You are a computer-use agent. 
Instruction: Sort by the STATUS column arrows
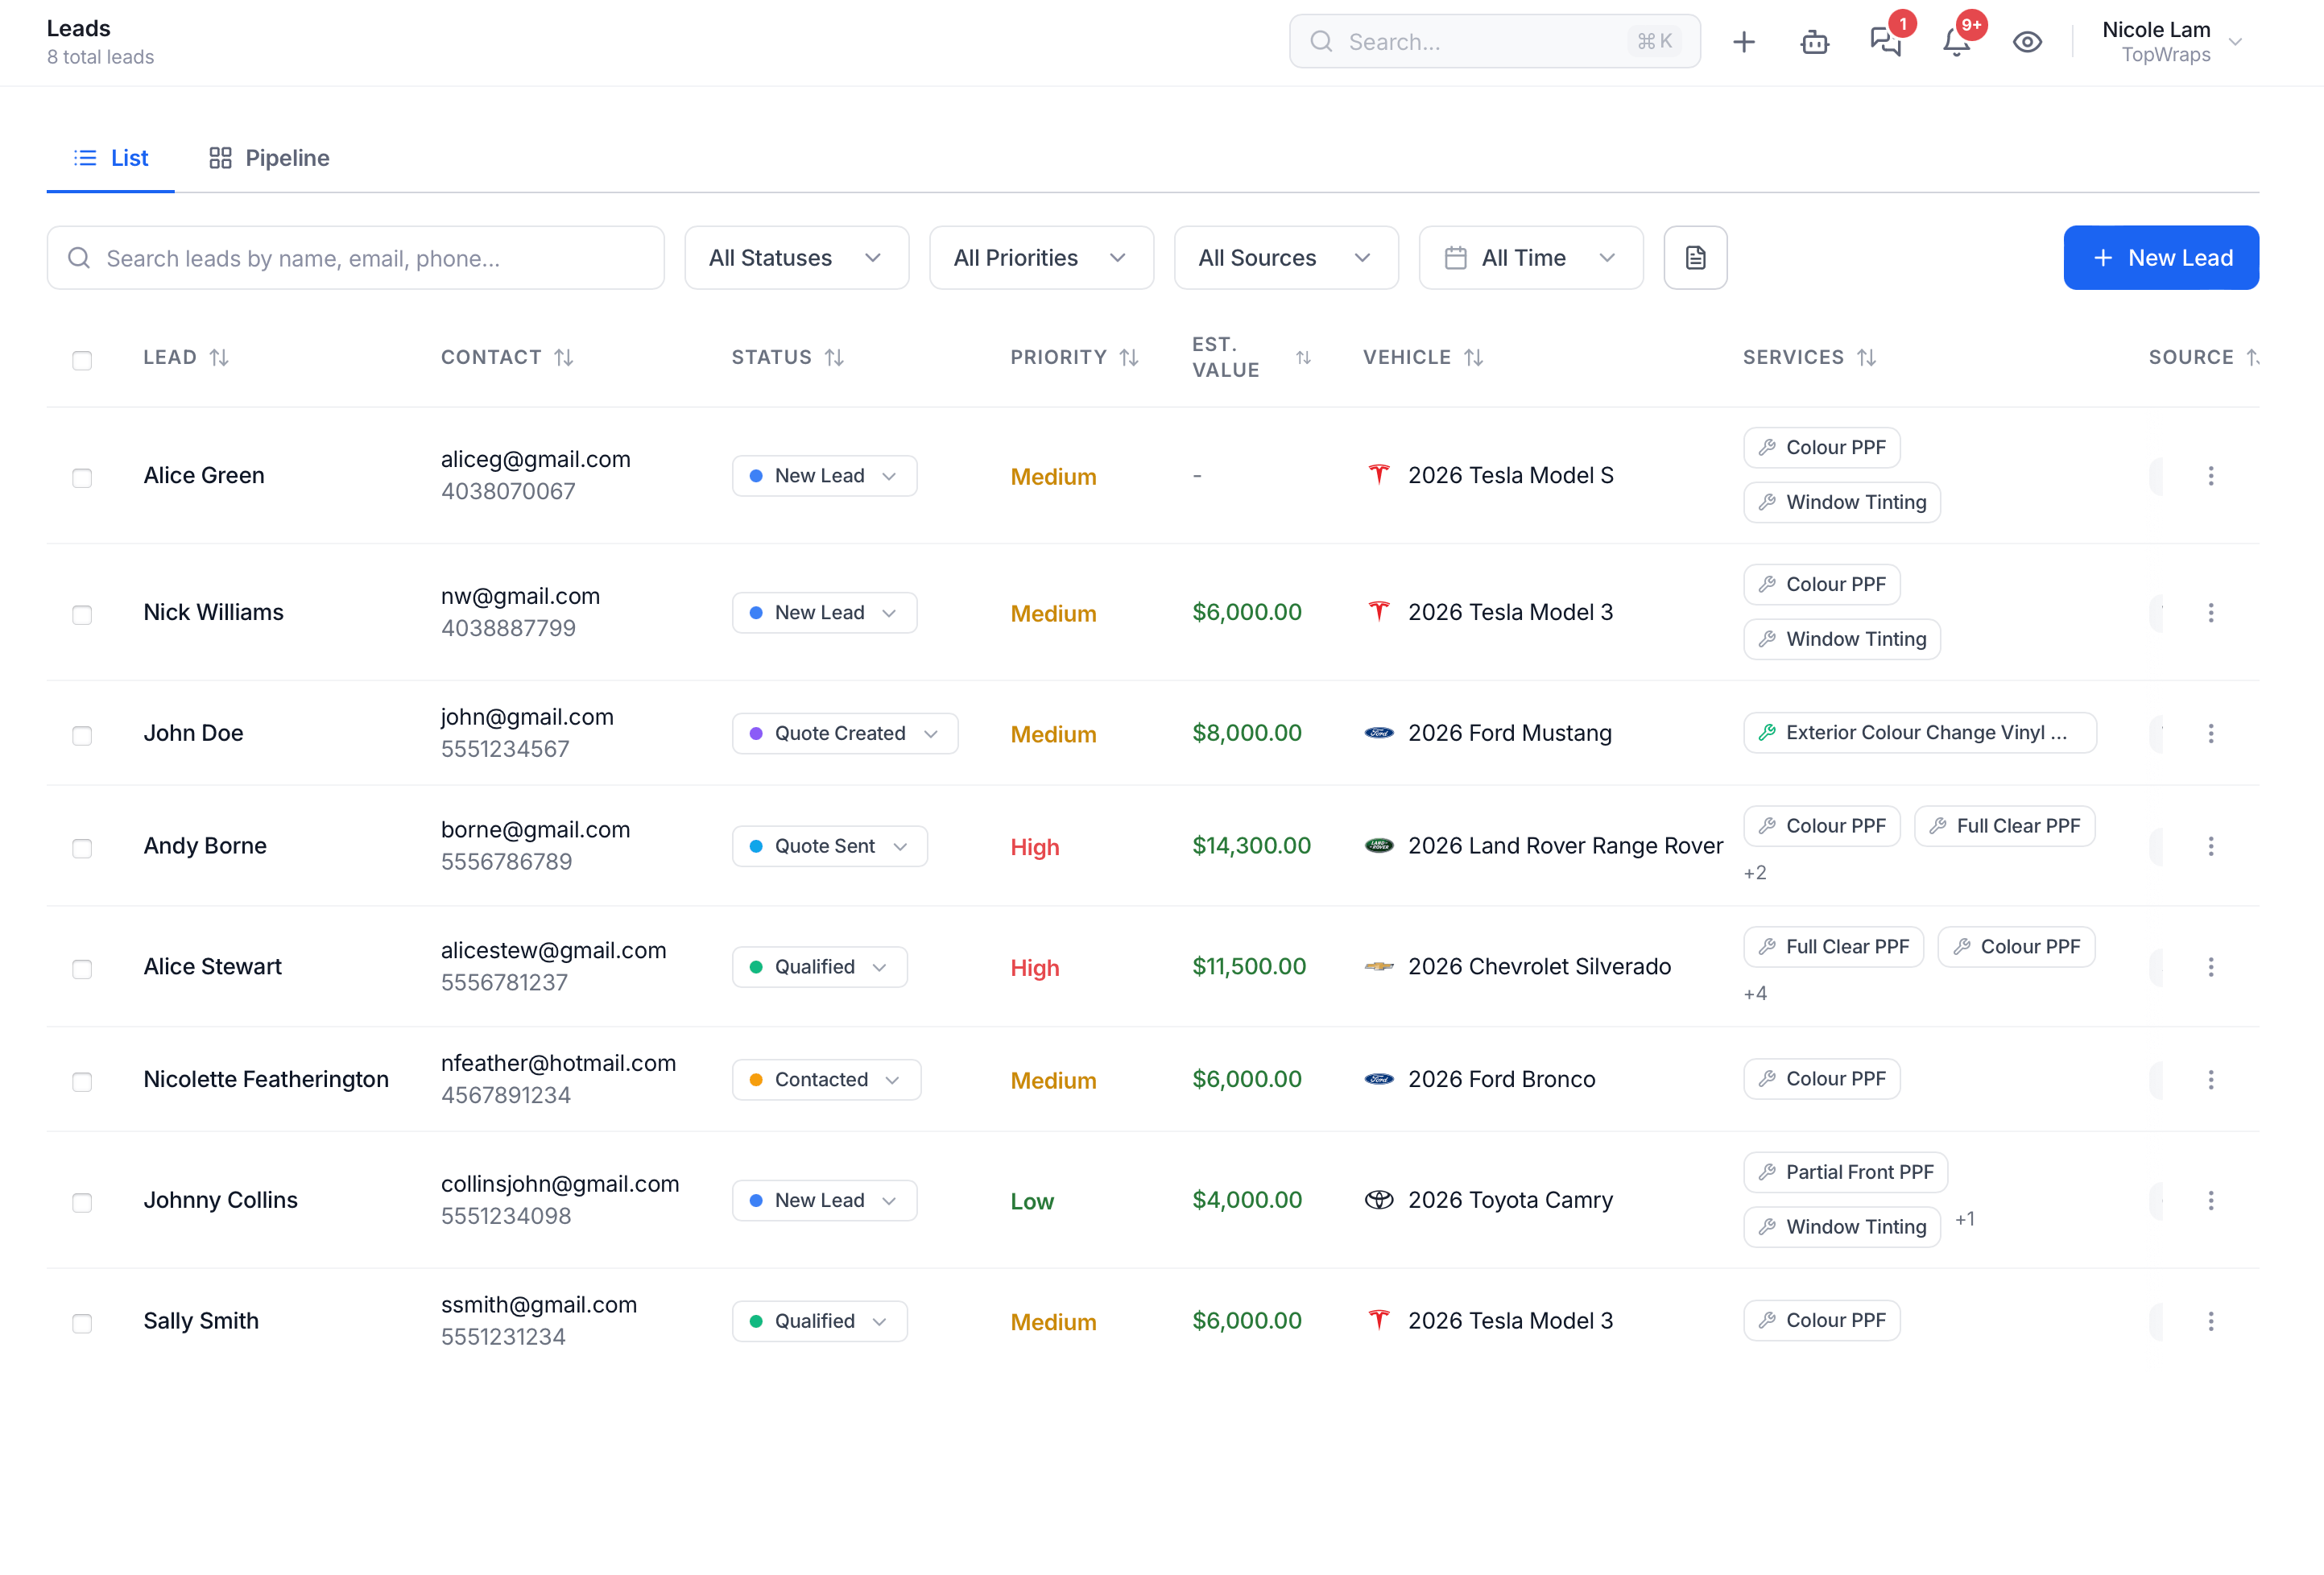click(x=834, y=357)
